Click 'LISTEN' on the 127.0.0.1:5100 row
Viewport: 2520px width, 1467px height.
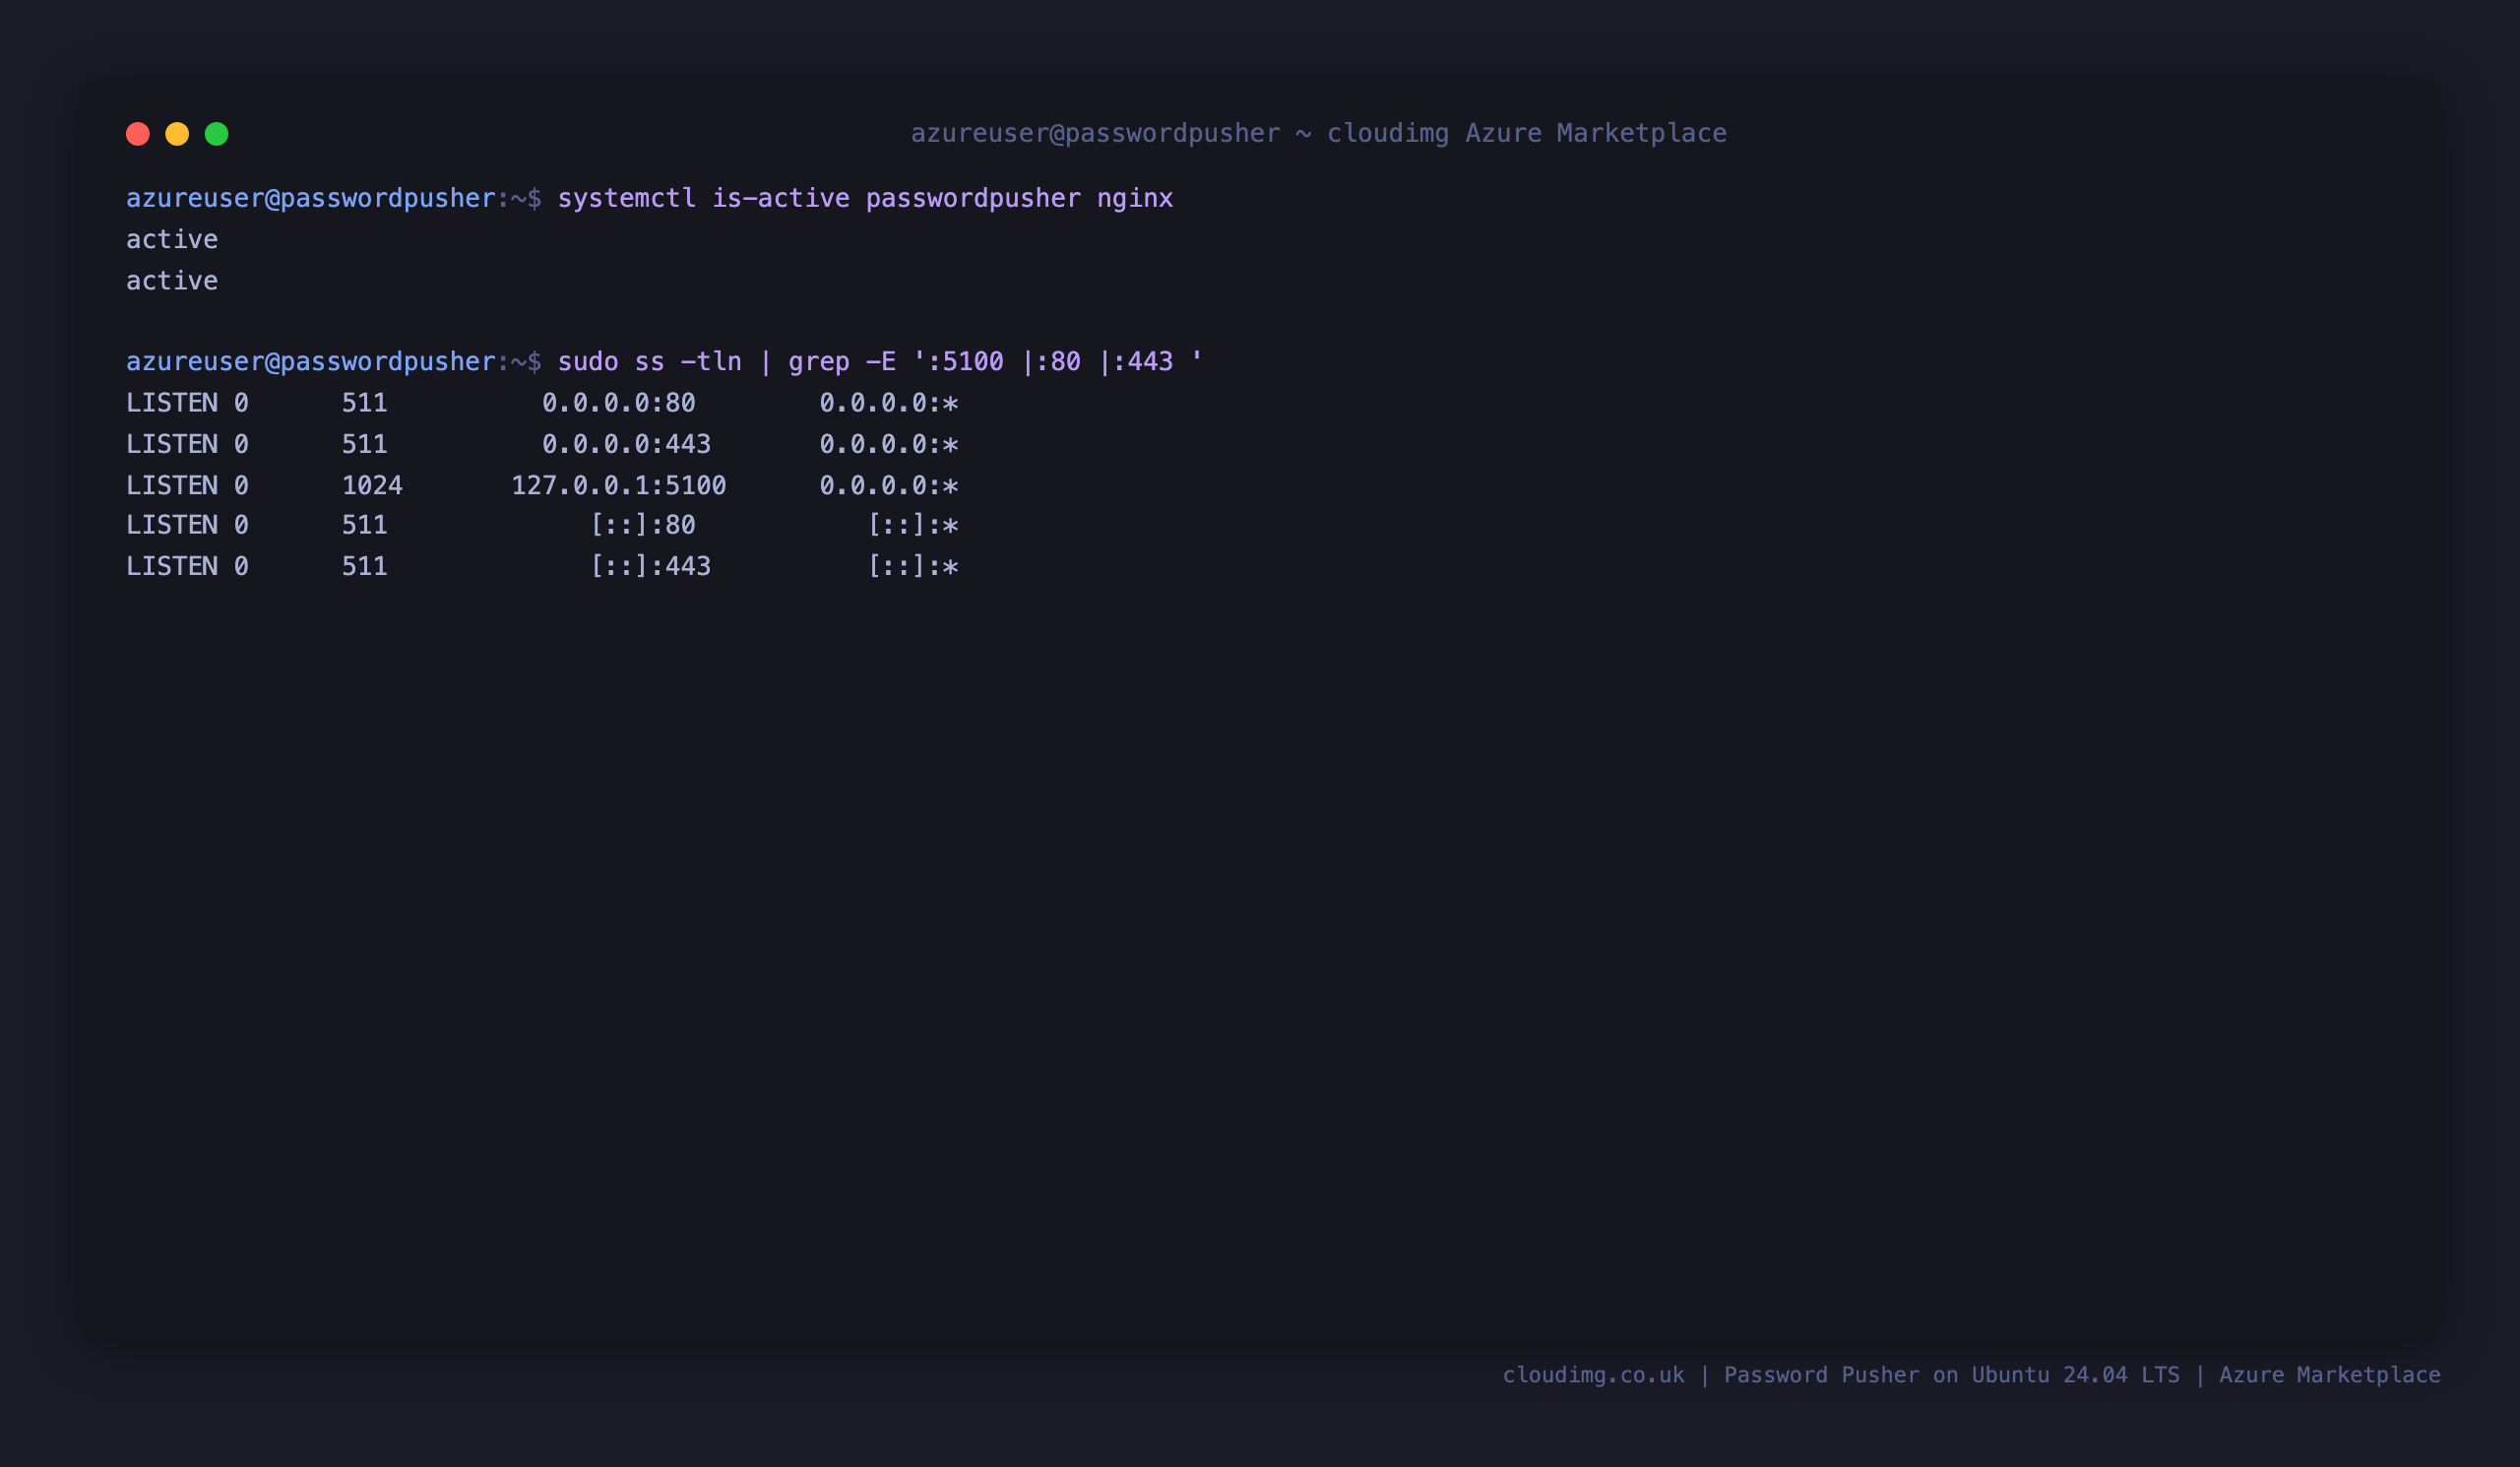(x=172, y=485)
